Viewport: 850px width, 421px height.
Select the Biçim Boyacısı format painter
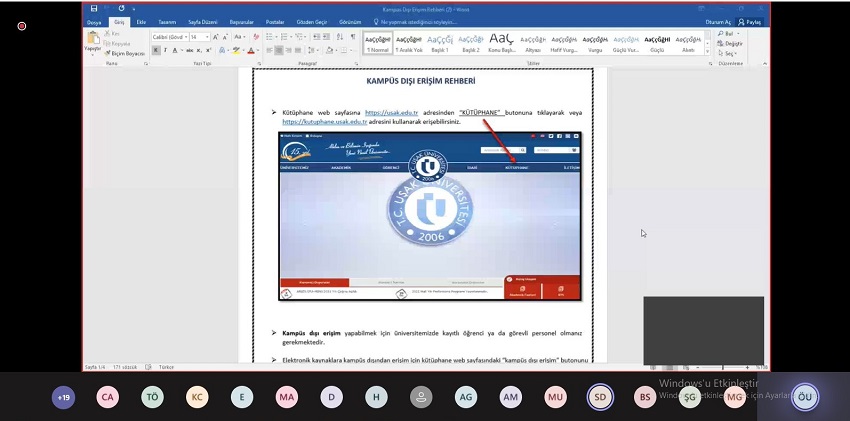[125, 53]
